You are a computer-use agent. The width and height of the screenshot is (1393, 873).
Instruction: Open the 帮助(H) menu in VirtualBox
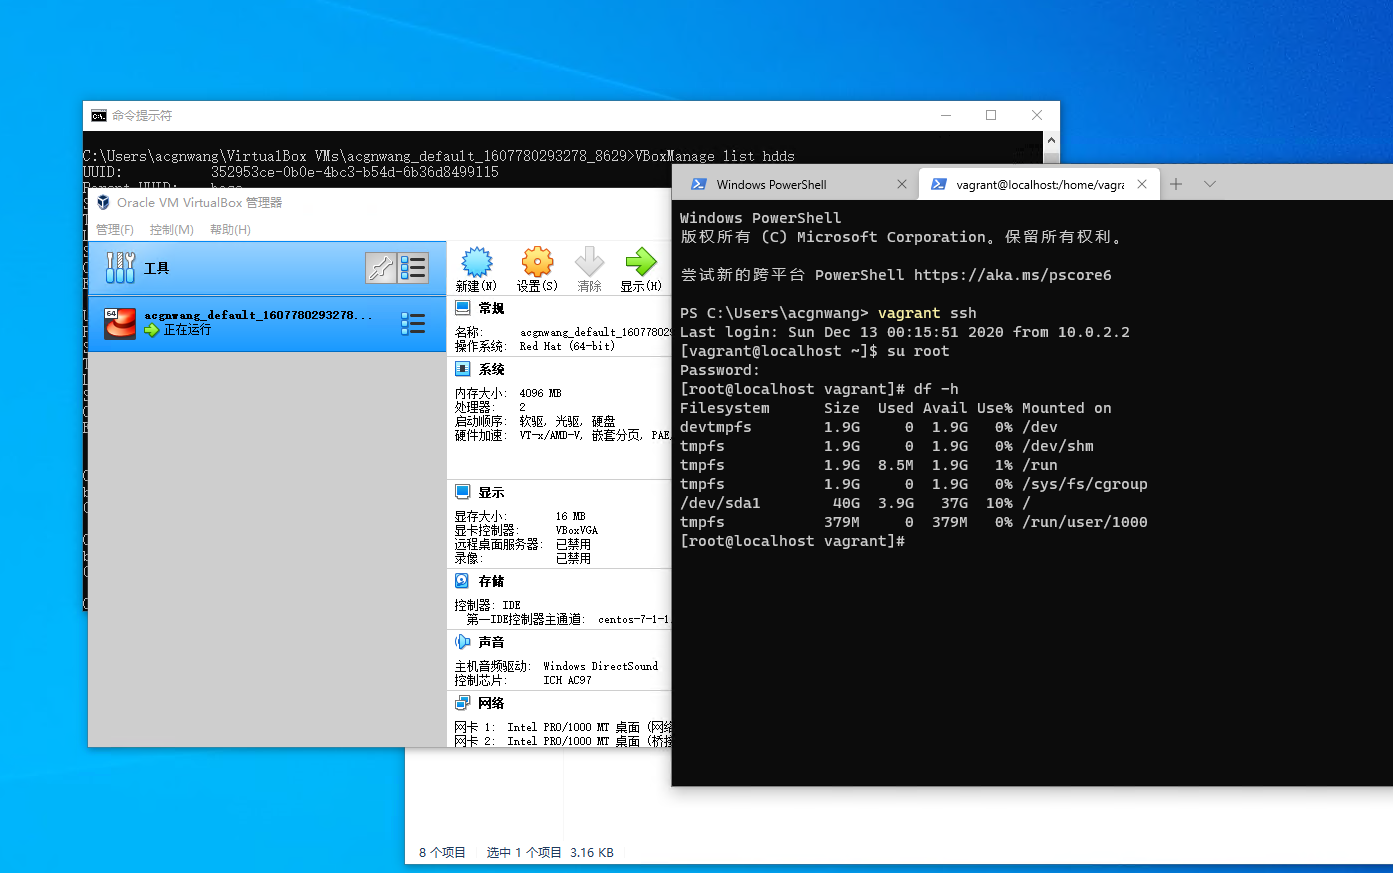(230, 229)
